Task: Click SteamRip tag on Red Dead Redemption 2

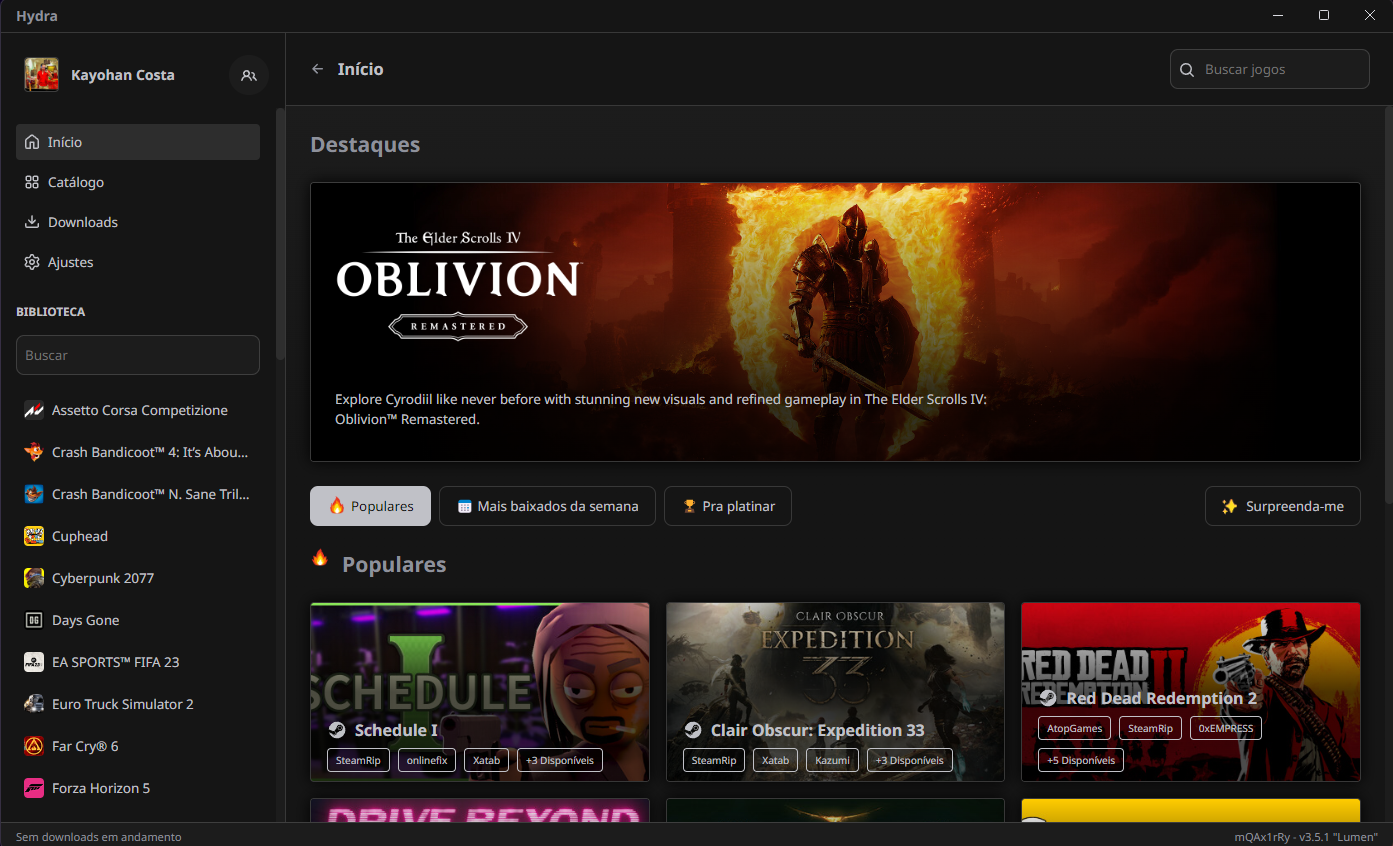Action: 1150,728
